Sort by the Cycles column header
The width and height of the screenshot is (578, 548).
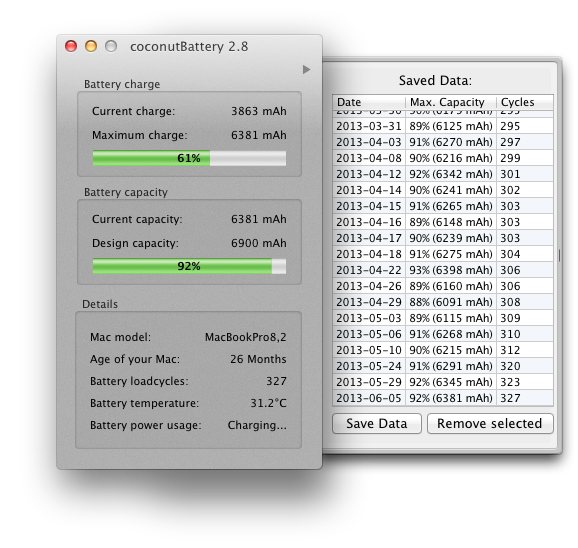(x=525, y=102)
